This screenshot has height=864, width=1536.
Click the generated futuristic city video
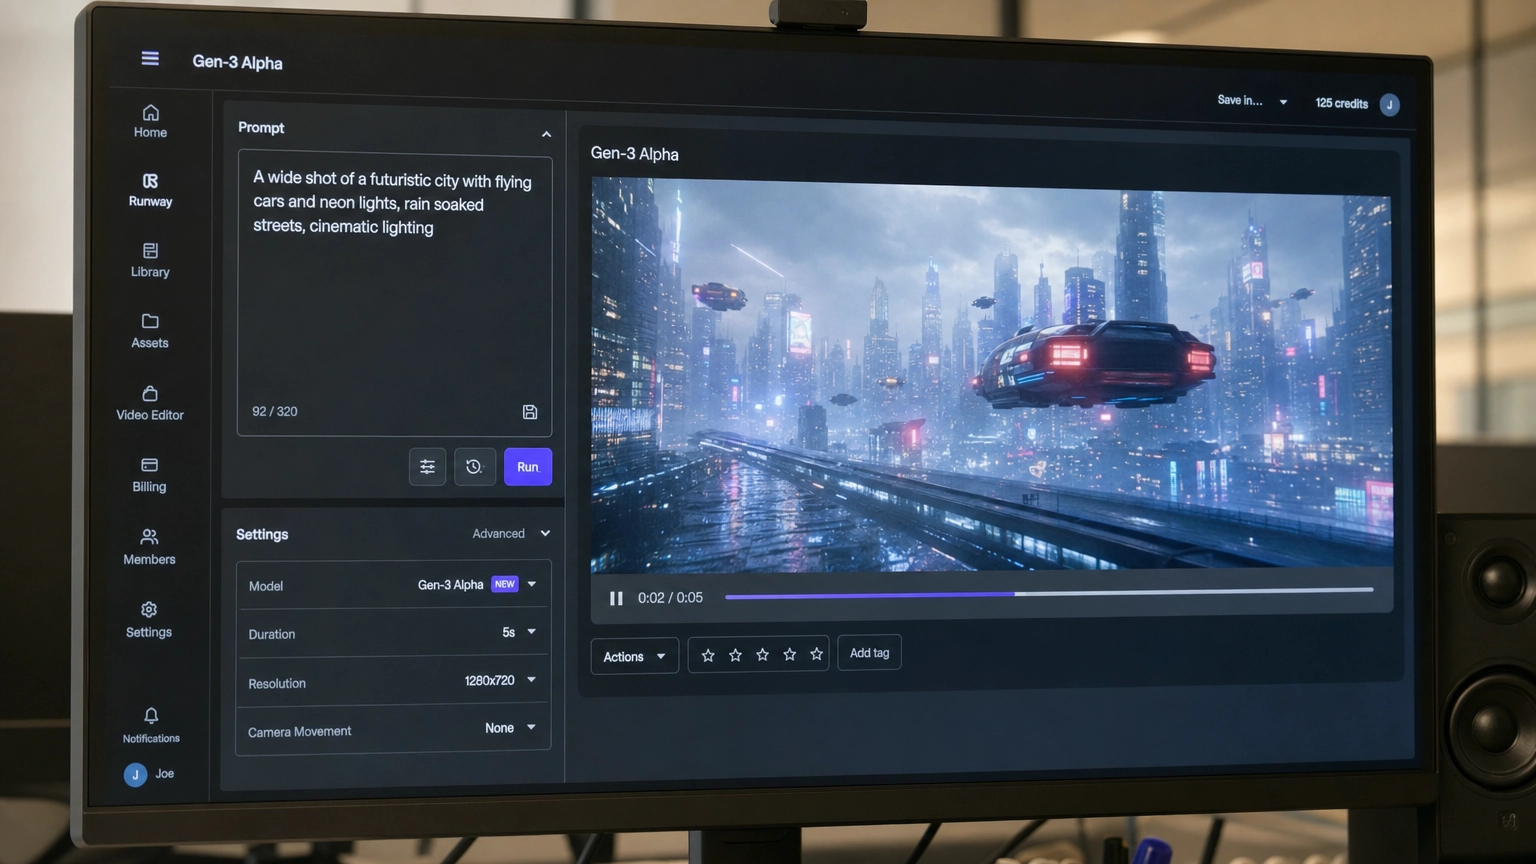point(991,377)
